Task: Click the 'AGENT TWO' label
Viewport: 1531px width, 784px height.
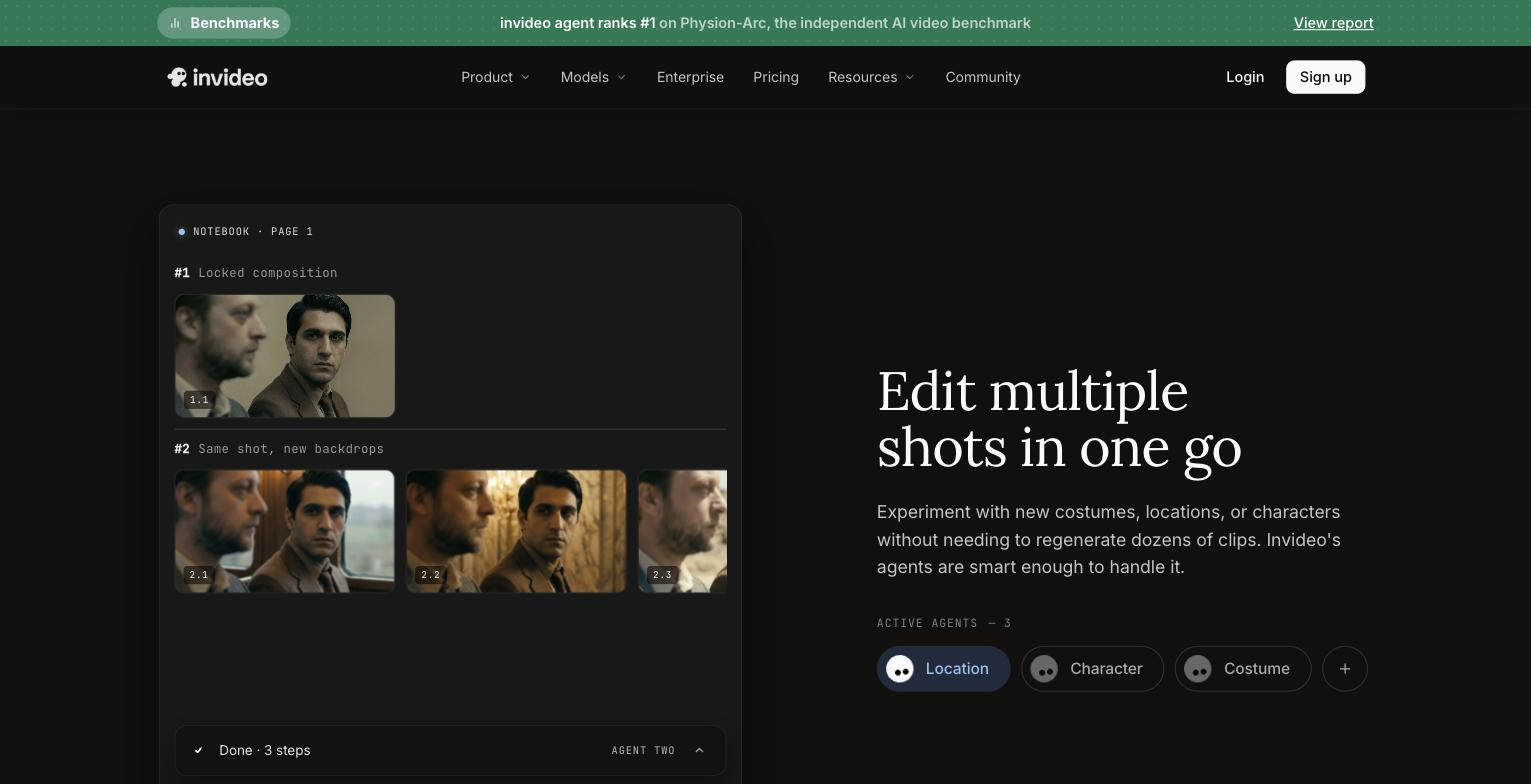Action: [643, 751]
